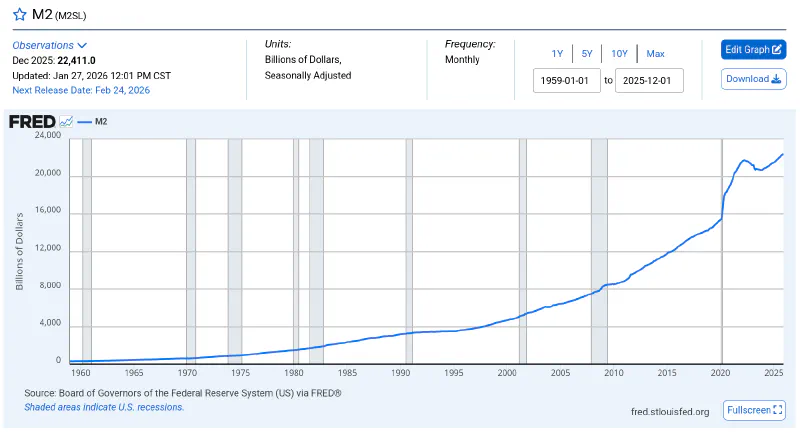The width and height of the screenshot is (800, 433).
Task: Click the 2020 recession shaded bar
Action: pos(722,250)
